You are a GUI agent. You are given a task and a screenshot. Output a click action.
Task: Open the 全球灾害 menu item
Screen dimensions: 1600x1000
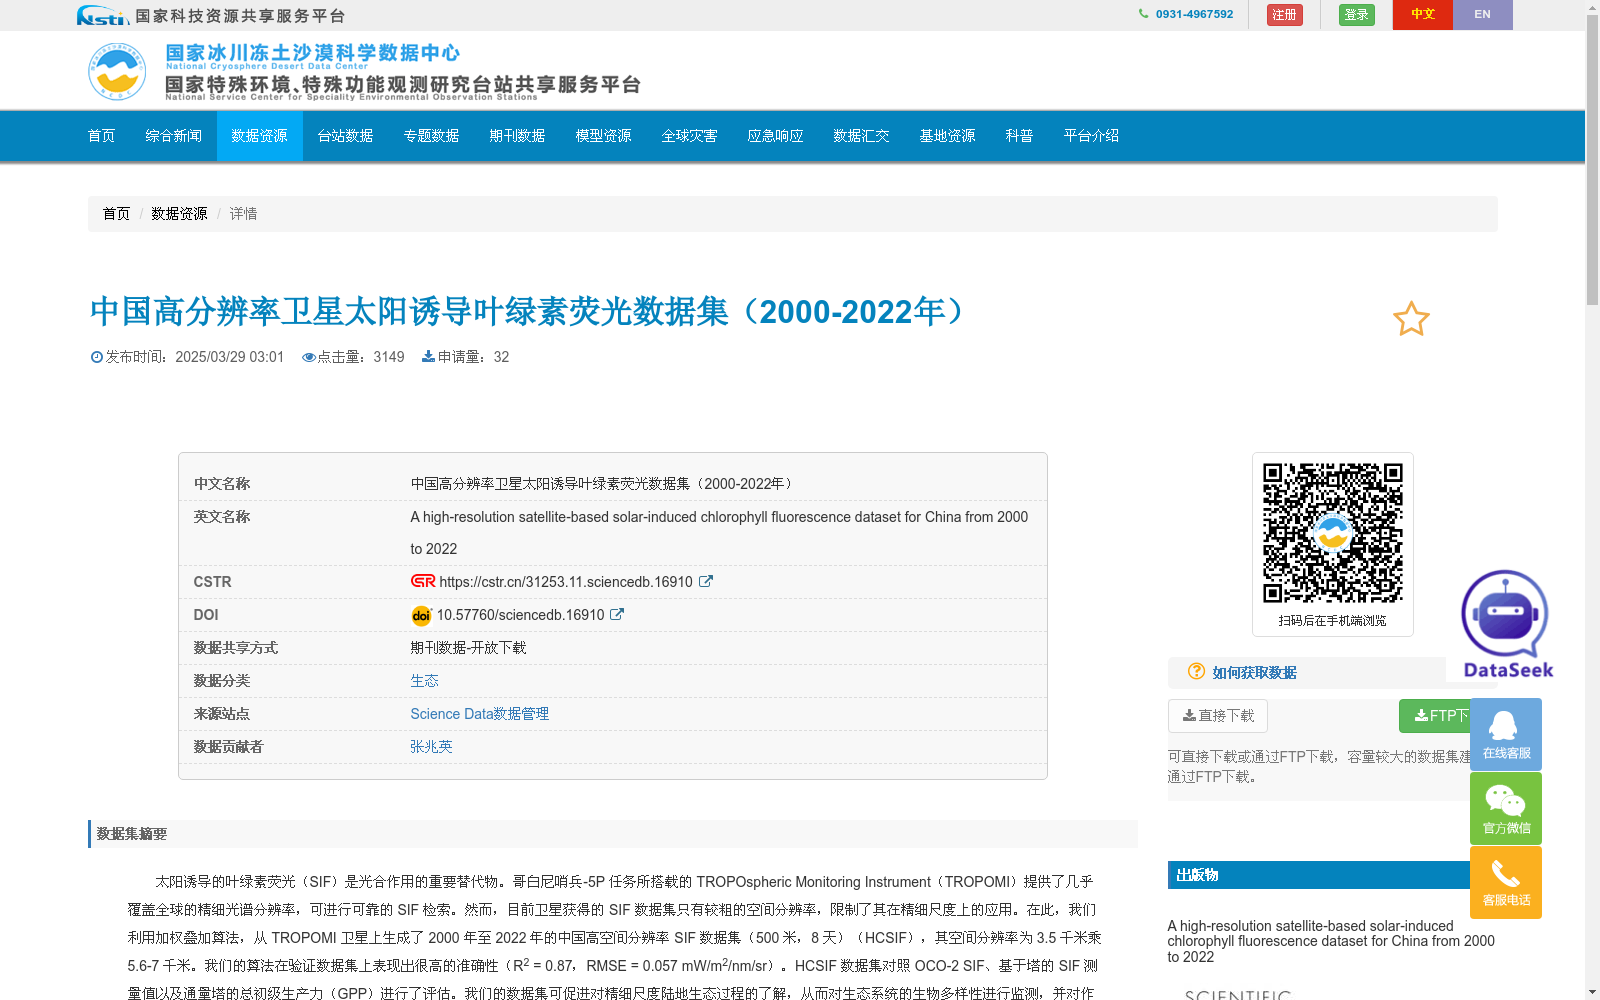(690, 136)
